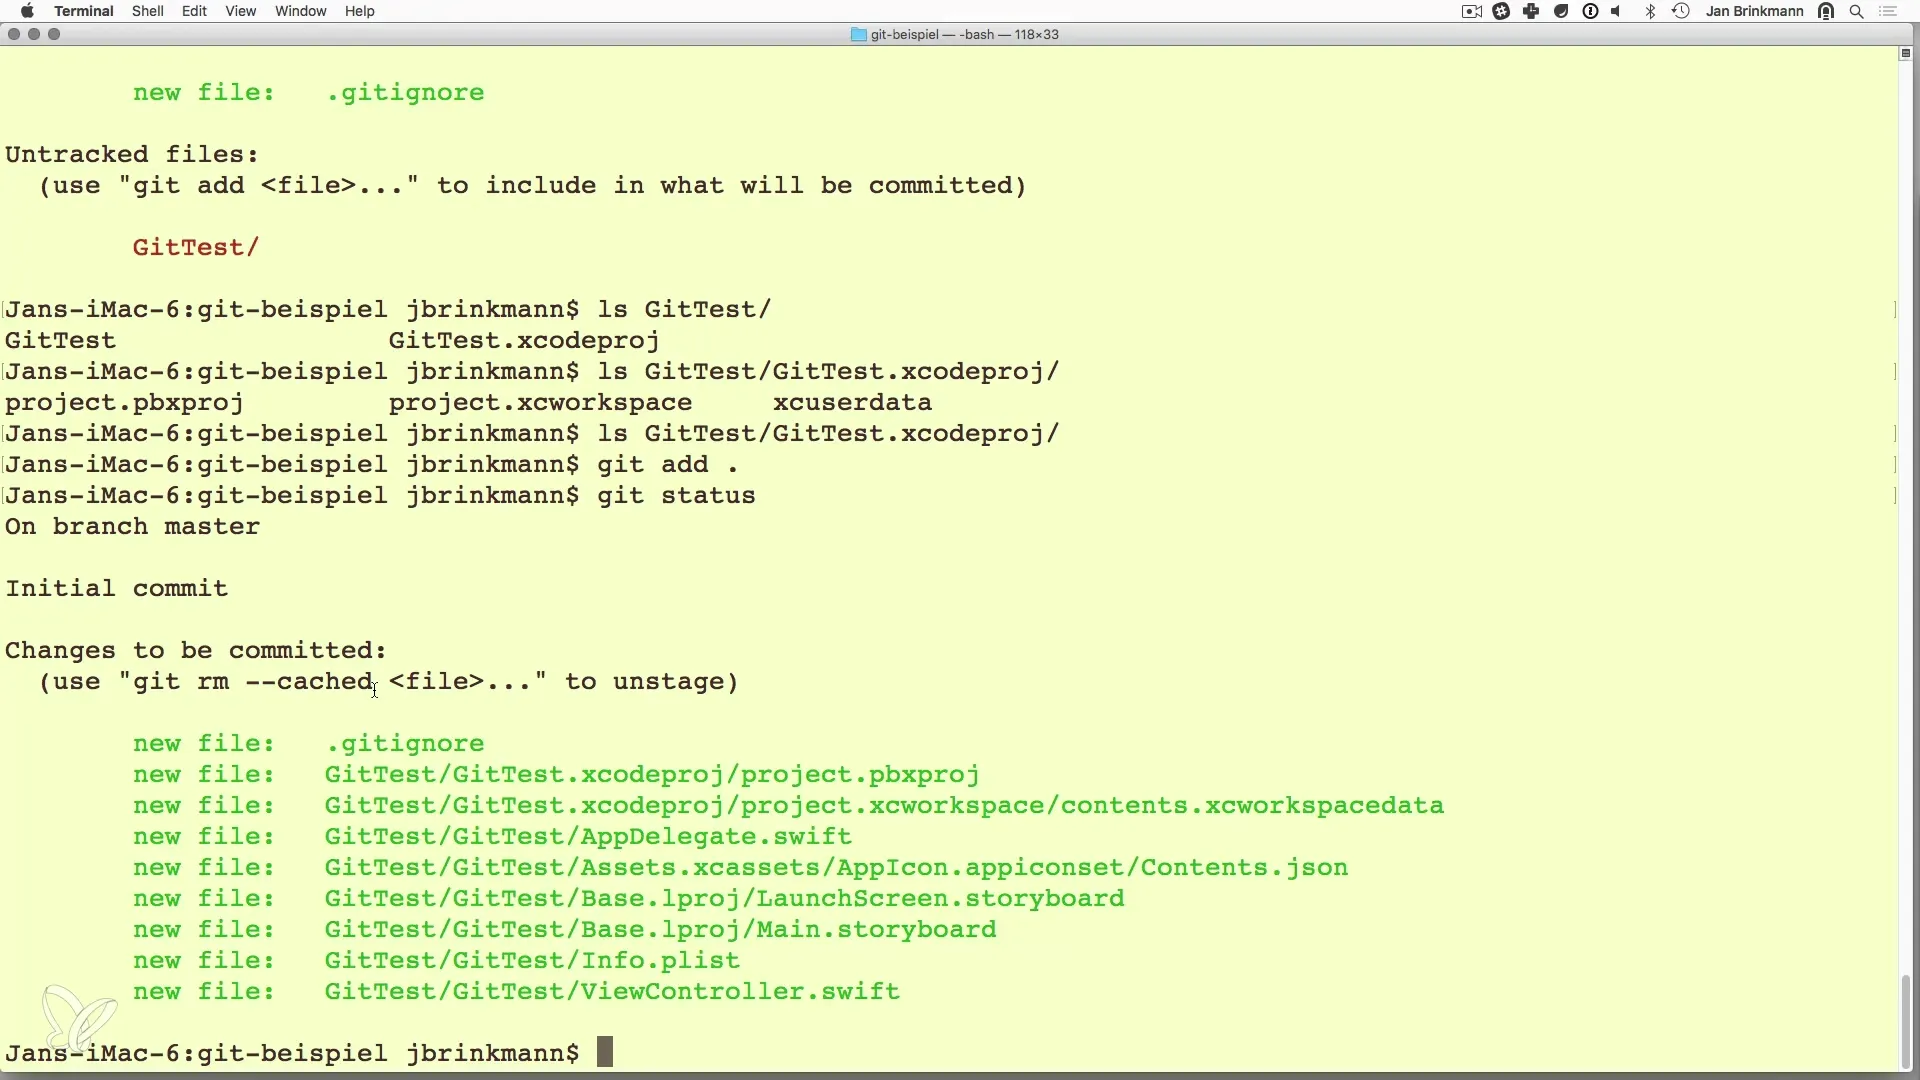Open the Shell menu
This screenshot has width=1920, height=1080.
click(x=148, y=11)
